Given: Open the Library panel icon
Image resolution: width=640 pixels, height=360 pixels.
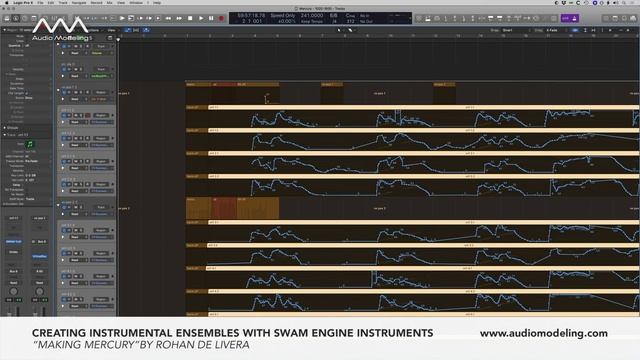Looking at the screenshot, I should tap(7, 18).
